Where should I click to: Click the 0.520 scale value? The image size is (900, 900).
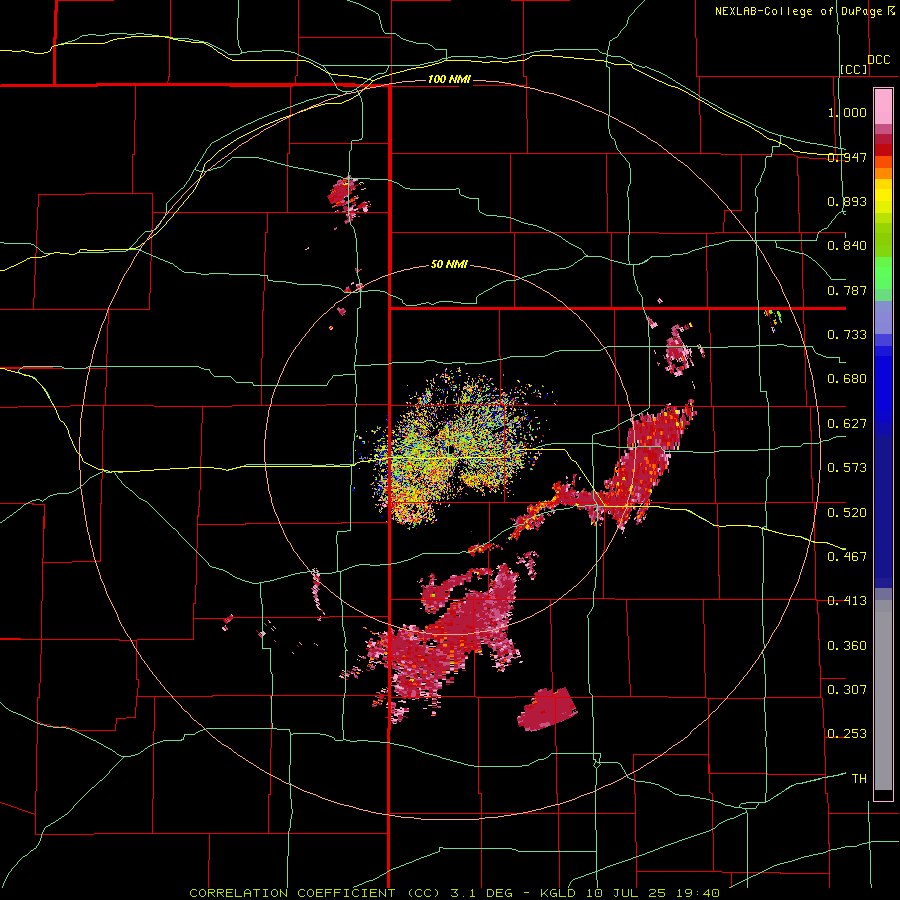pos(847,512)
